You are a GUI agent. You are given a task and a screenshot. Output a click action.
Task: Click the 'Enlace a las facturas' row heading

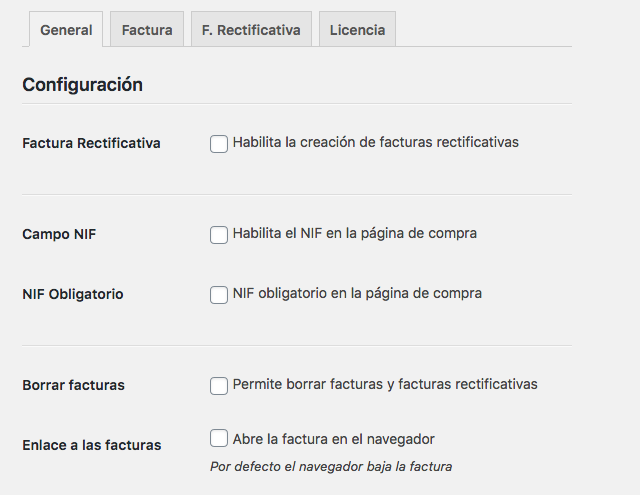tap(92, 445)
